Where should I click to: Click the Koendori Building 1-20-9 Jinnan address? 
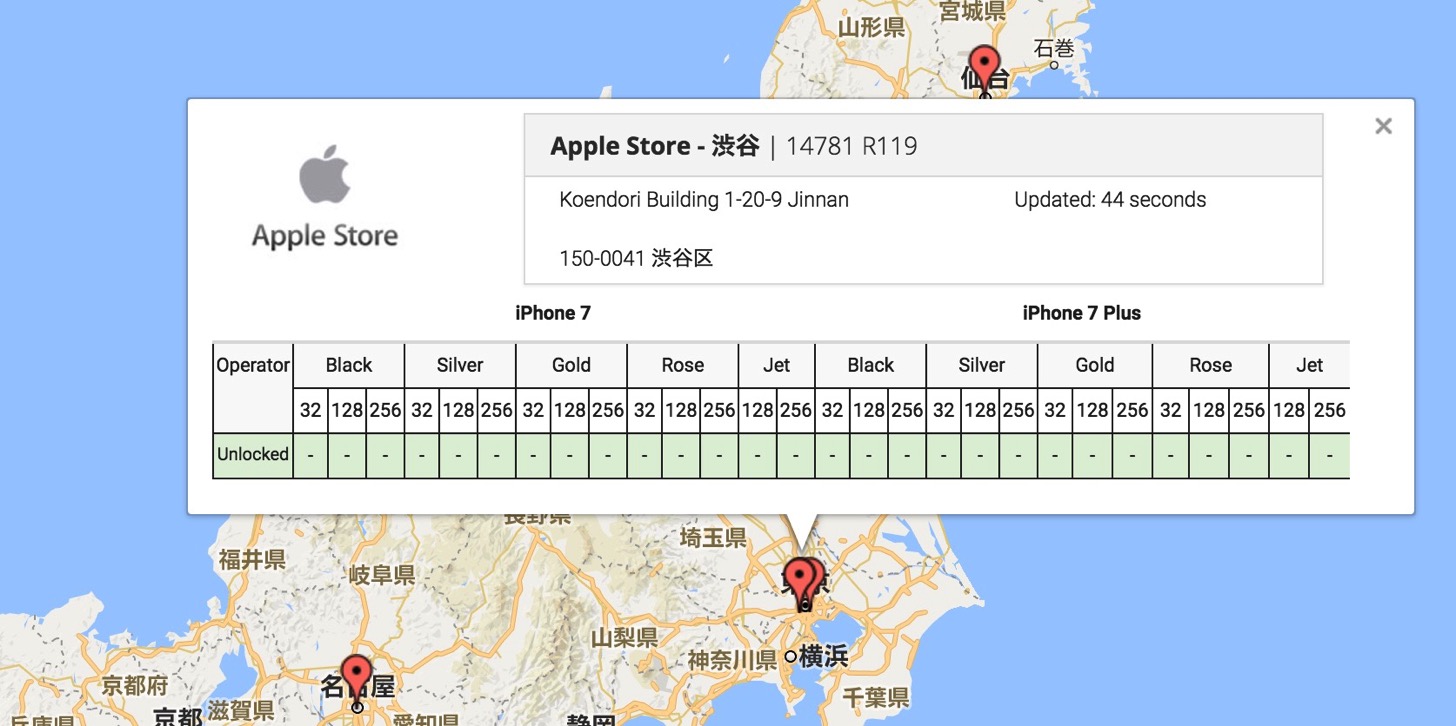coord(704,200)
